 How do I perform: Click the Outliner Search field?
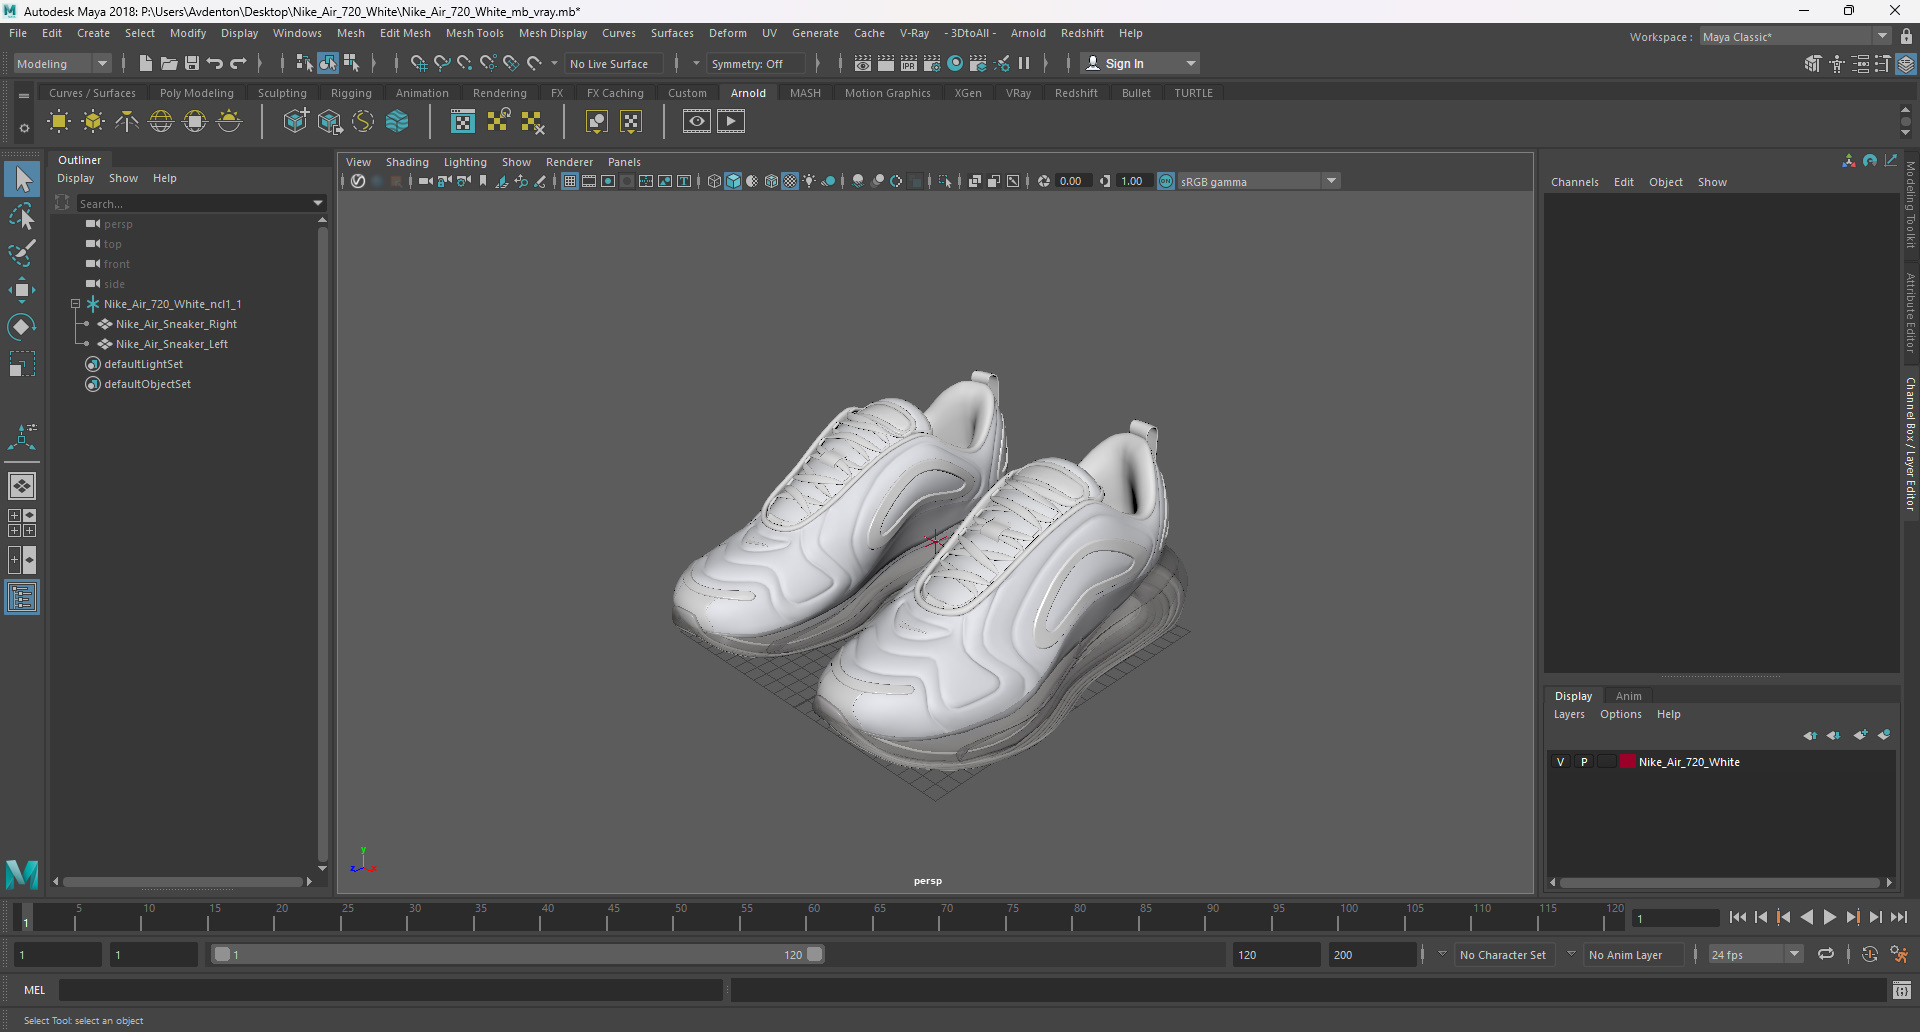(x=195, y=203)
